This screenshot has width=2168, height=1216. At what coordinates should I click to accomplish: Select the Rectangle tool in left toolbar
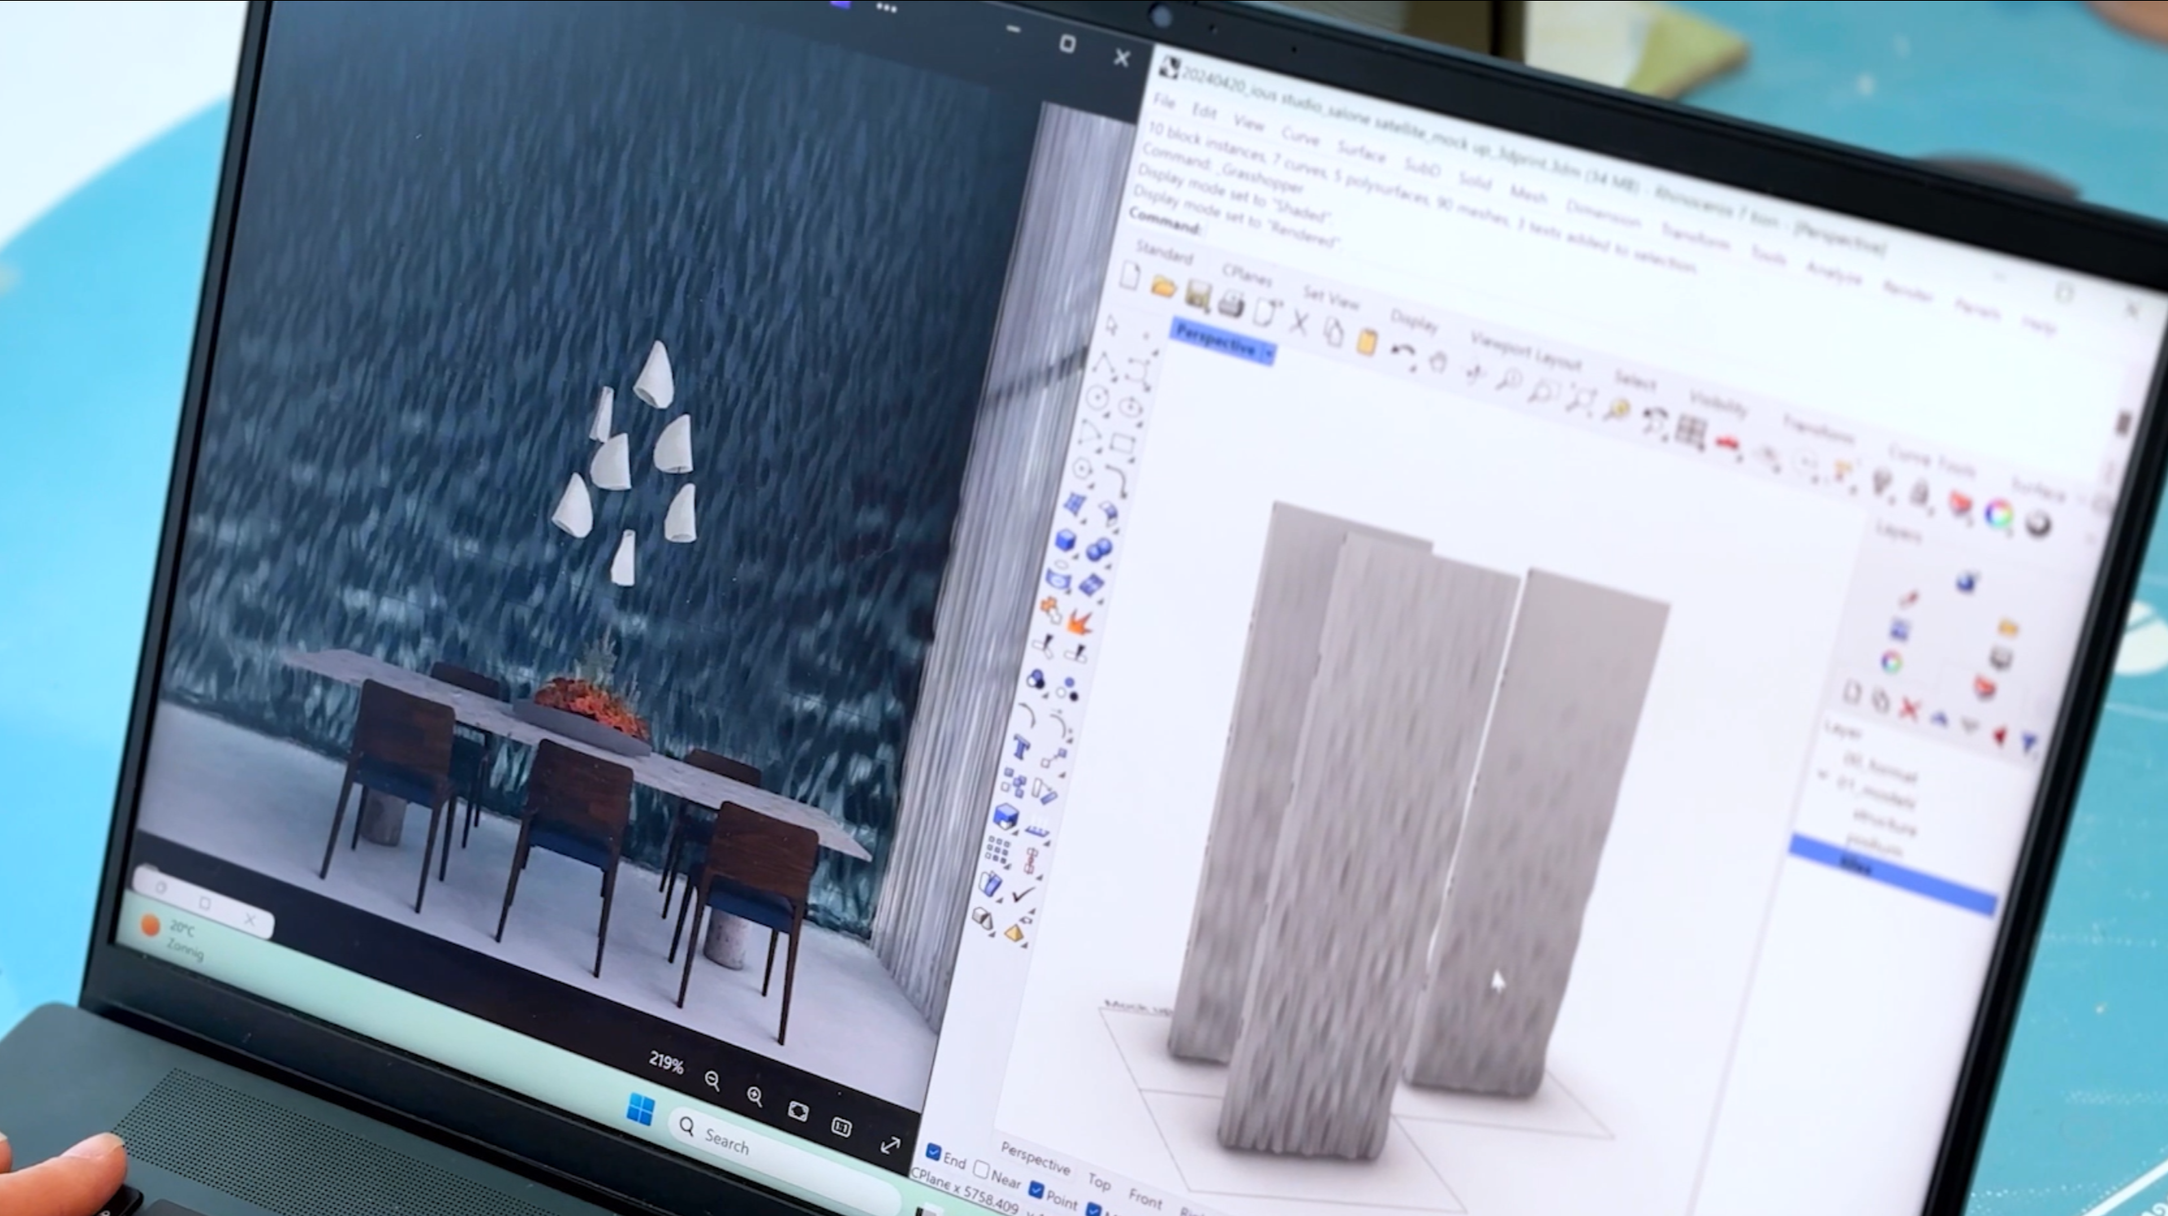(x=1123, y=443)
